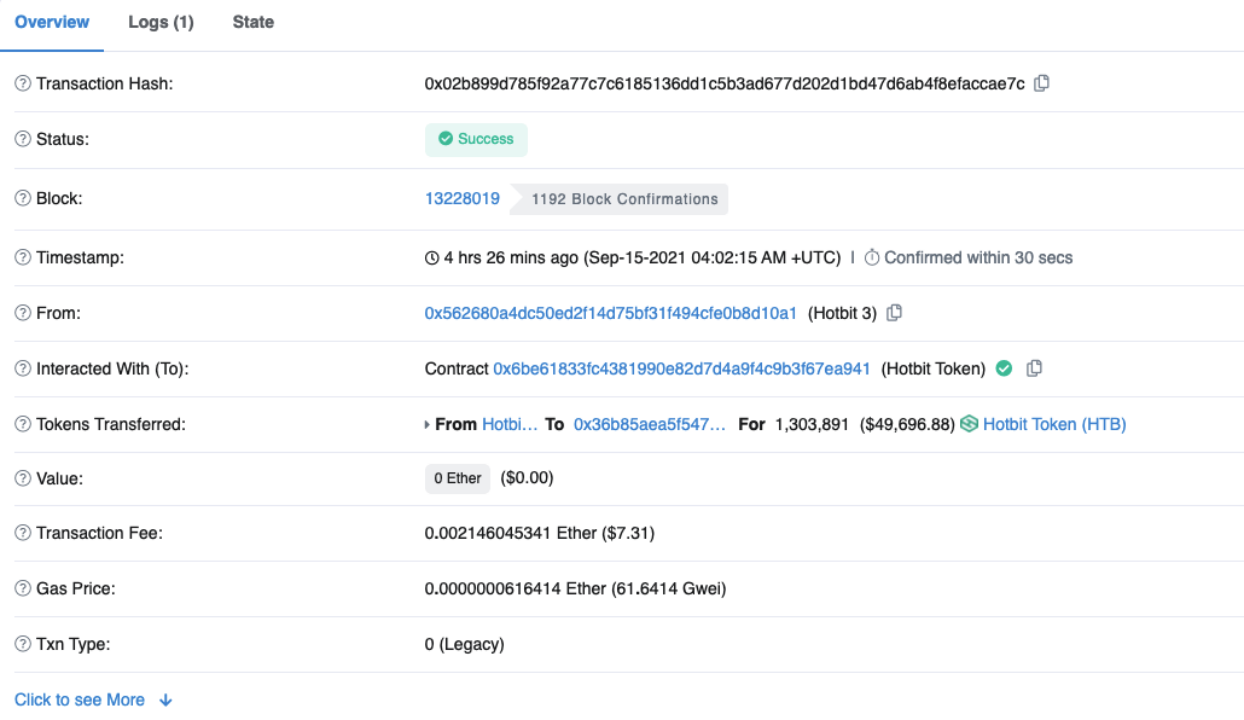
Task: Open Hotbit Token (HTB) token link
Action: click(1054, 424)
